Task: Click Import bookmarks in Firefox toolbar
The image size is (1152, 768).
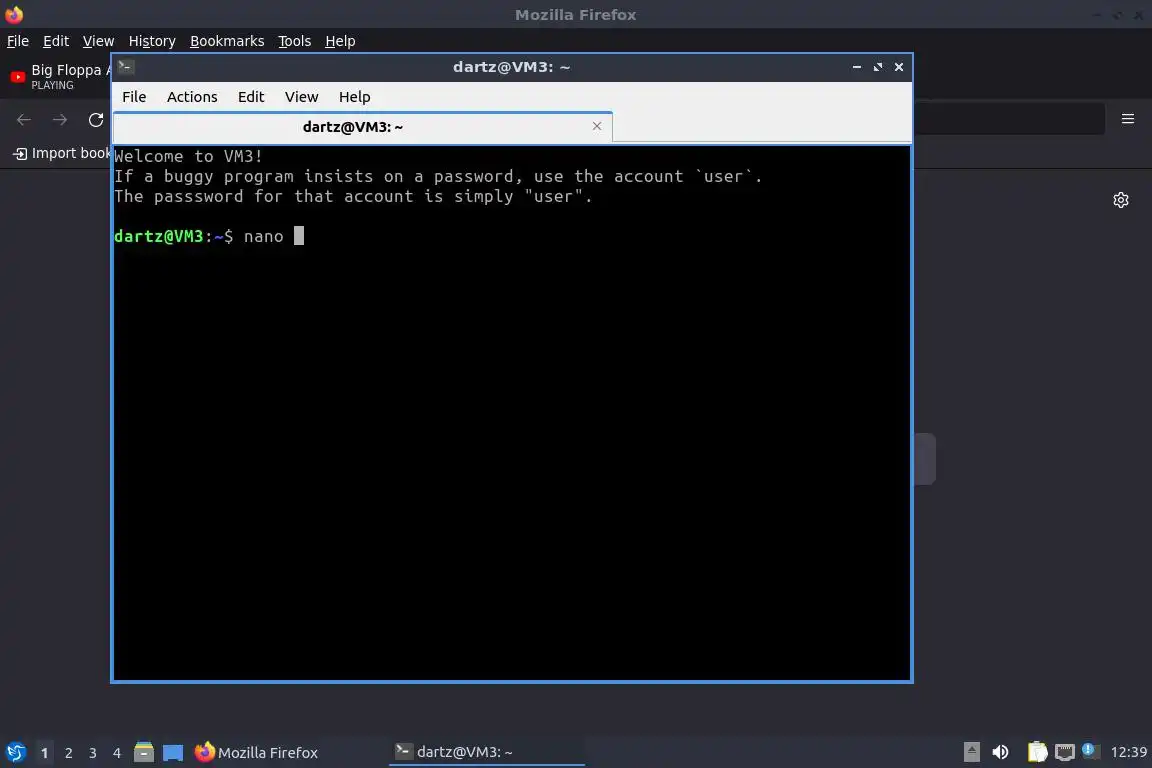Action: point(62,153)
